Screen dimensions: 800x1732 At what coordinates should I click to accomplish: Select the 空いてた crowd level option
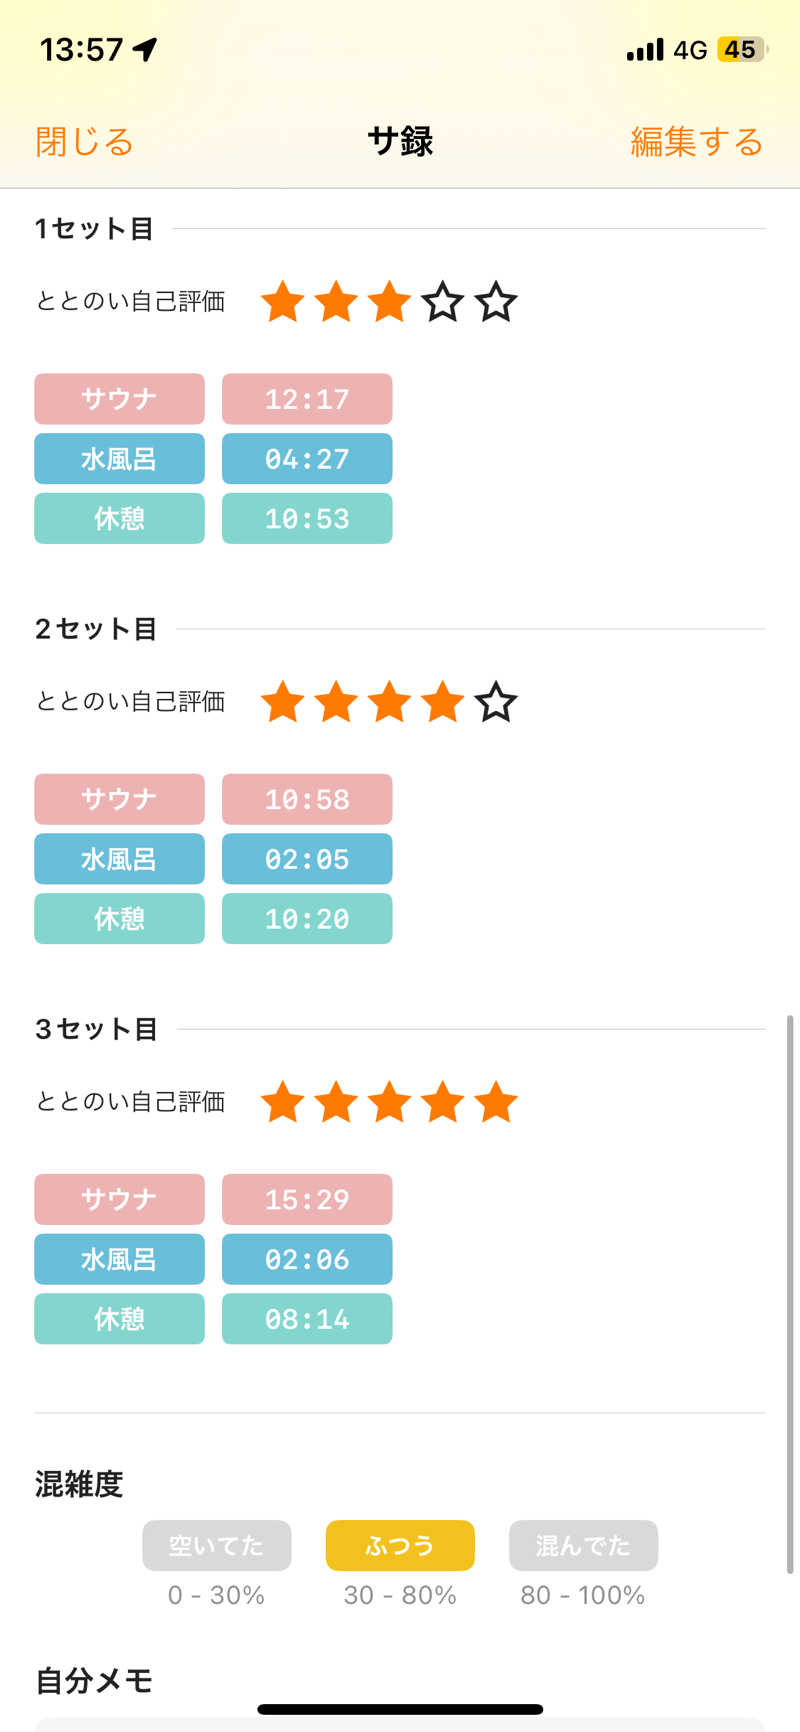pyautogui.click(x=217, y=1546)
